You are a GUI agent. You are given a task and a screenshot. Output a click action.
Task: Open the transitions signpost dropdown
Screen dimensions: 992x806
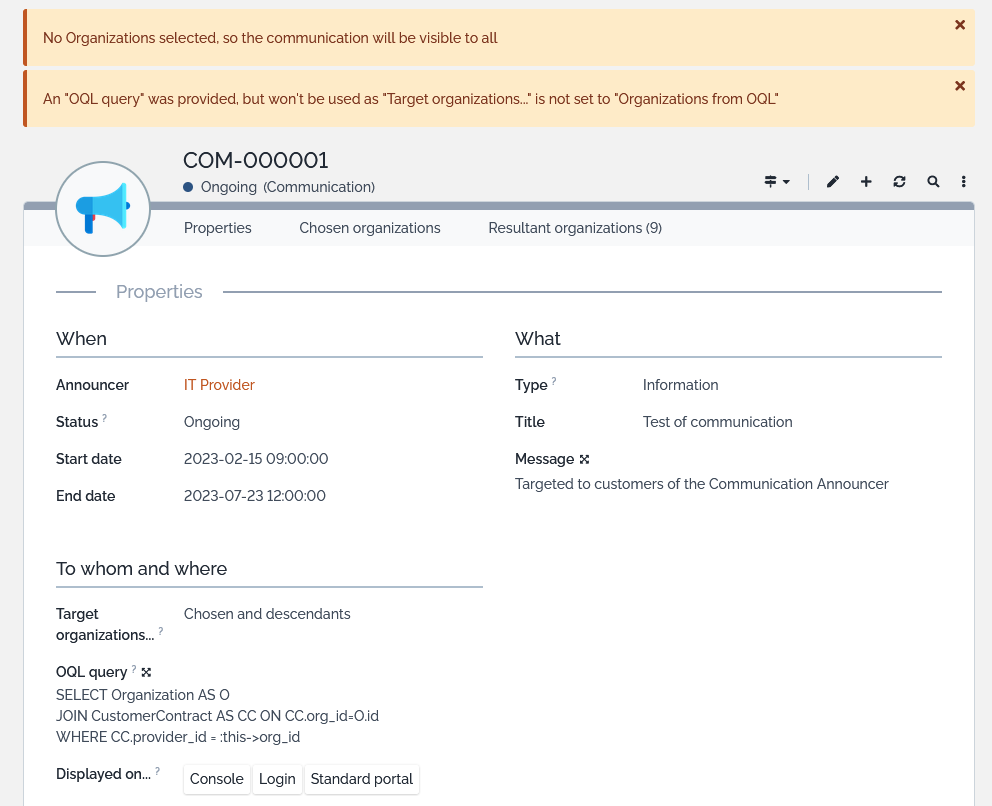click(777, 182)
